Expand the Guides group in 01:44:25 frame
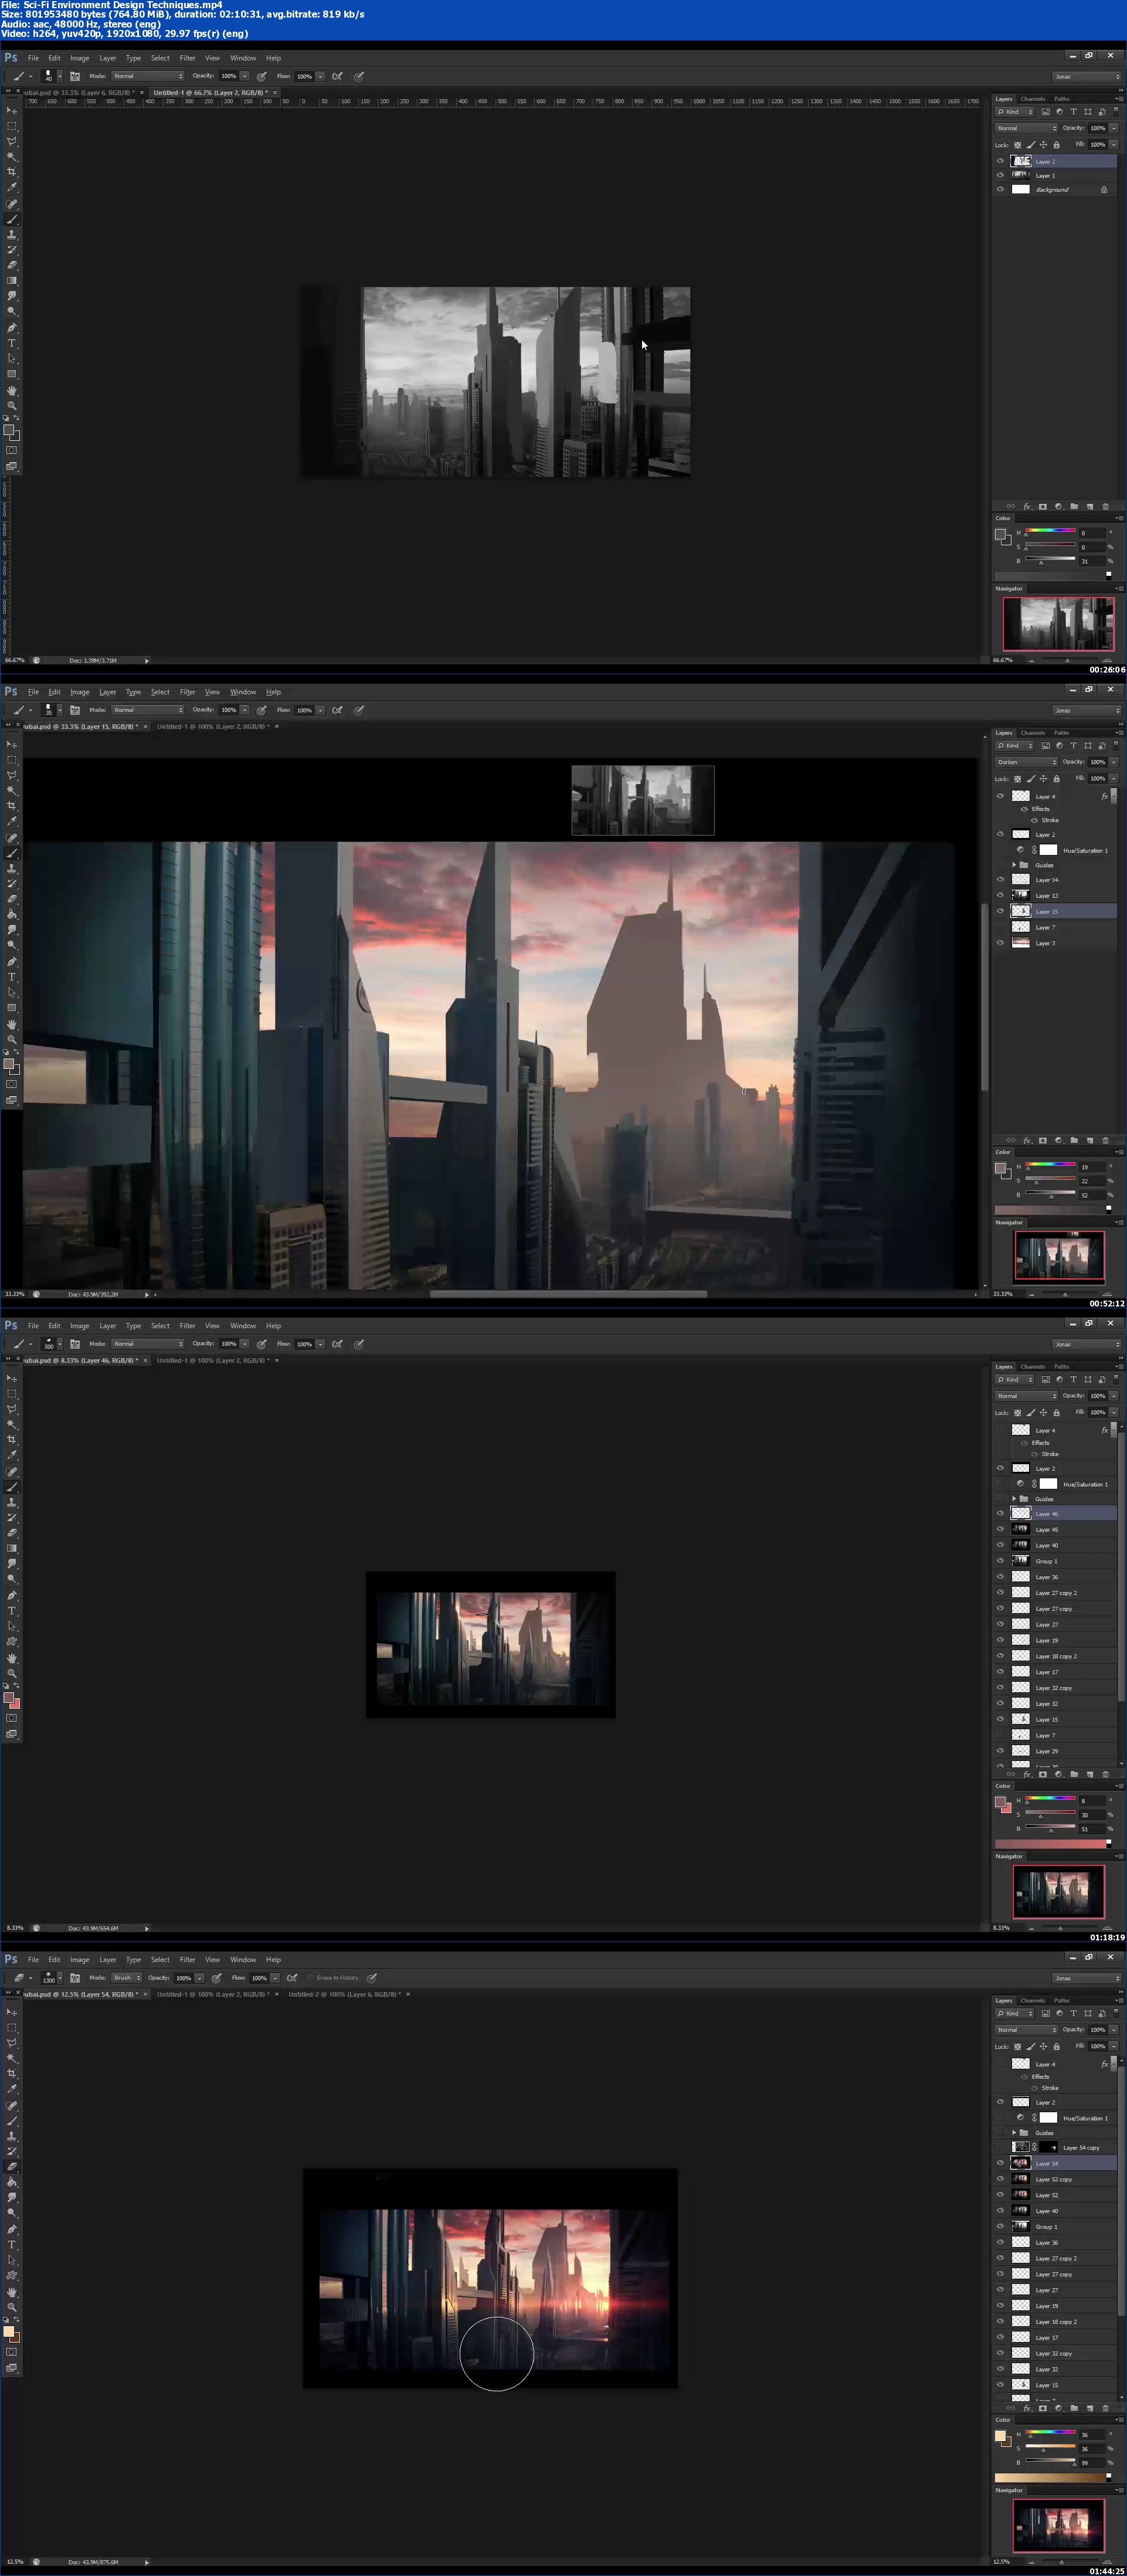 1014,2133
